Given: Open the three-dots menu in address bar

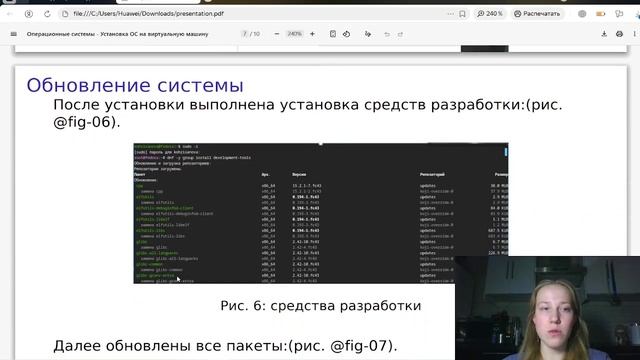Looking at the screenshot, I should coord(450,14).
